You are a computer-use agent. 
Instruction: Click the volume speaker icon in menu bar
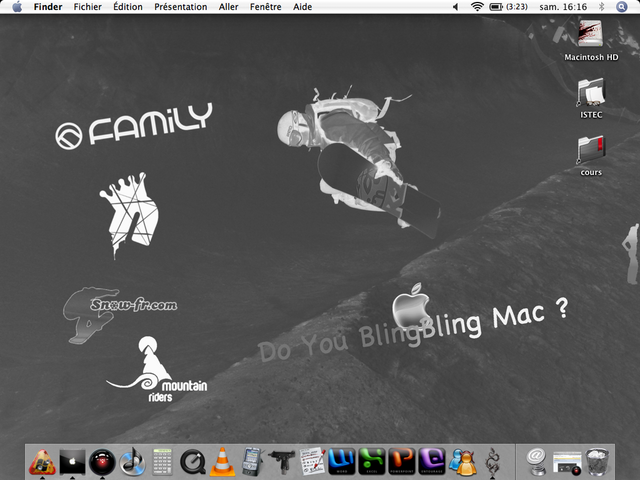[456, 7]
